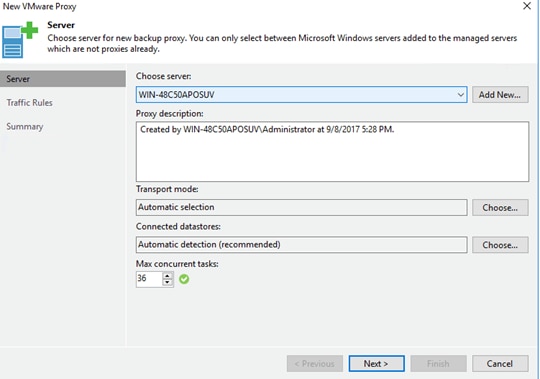540x379 pixels.
Task: Click the server-with-plus proxy icon
Action: (20, 40)
